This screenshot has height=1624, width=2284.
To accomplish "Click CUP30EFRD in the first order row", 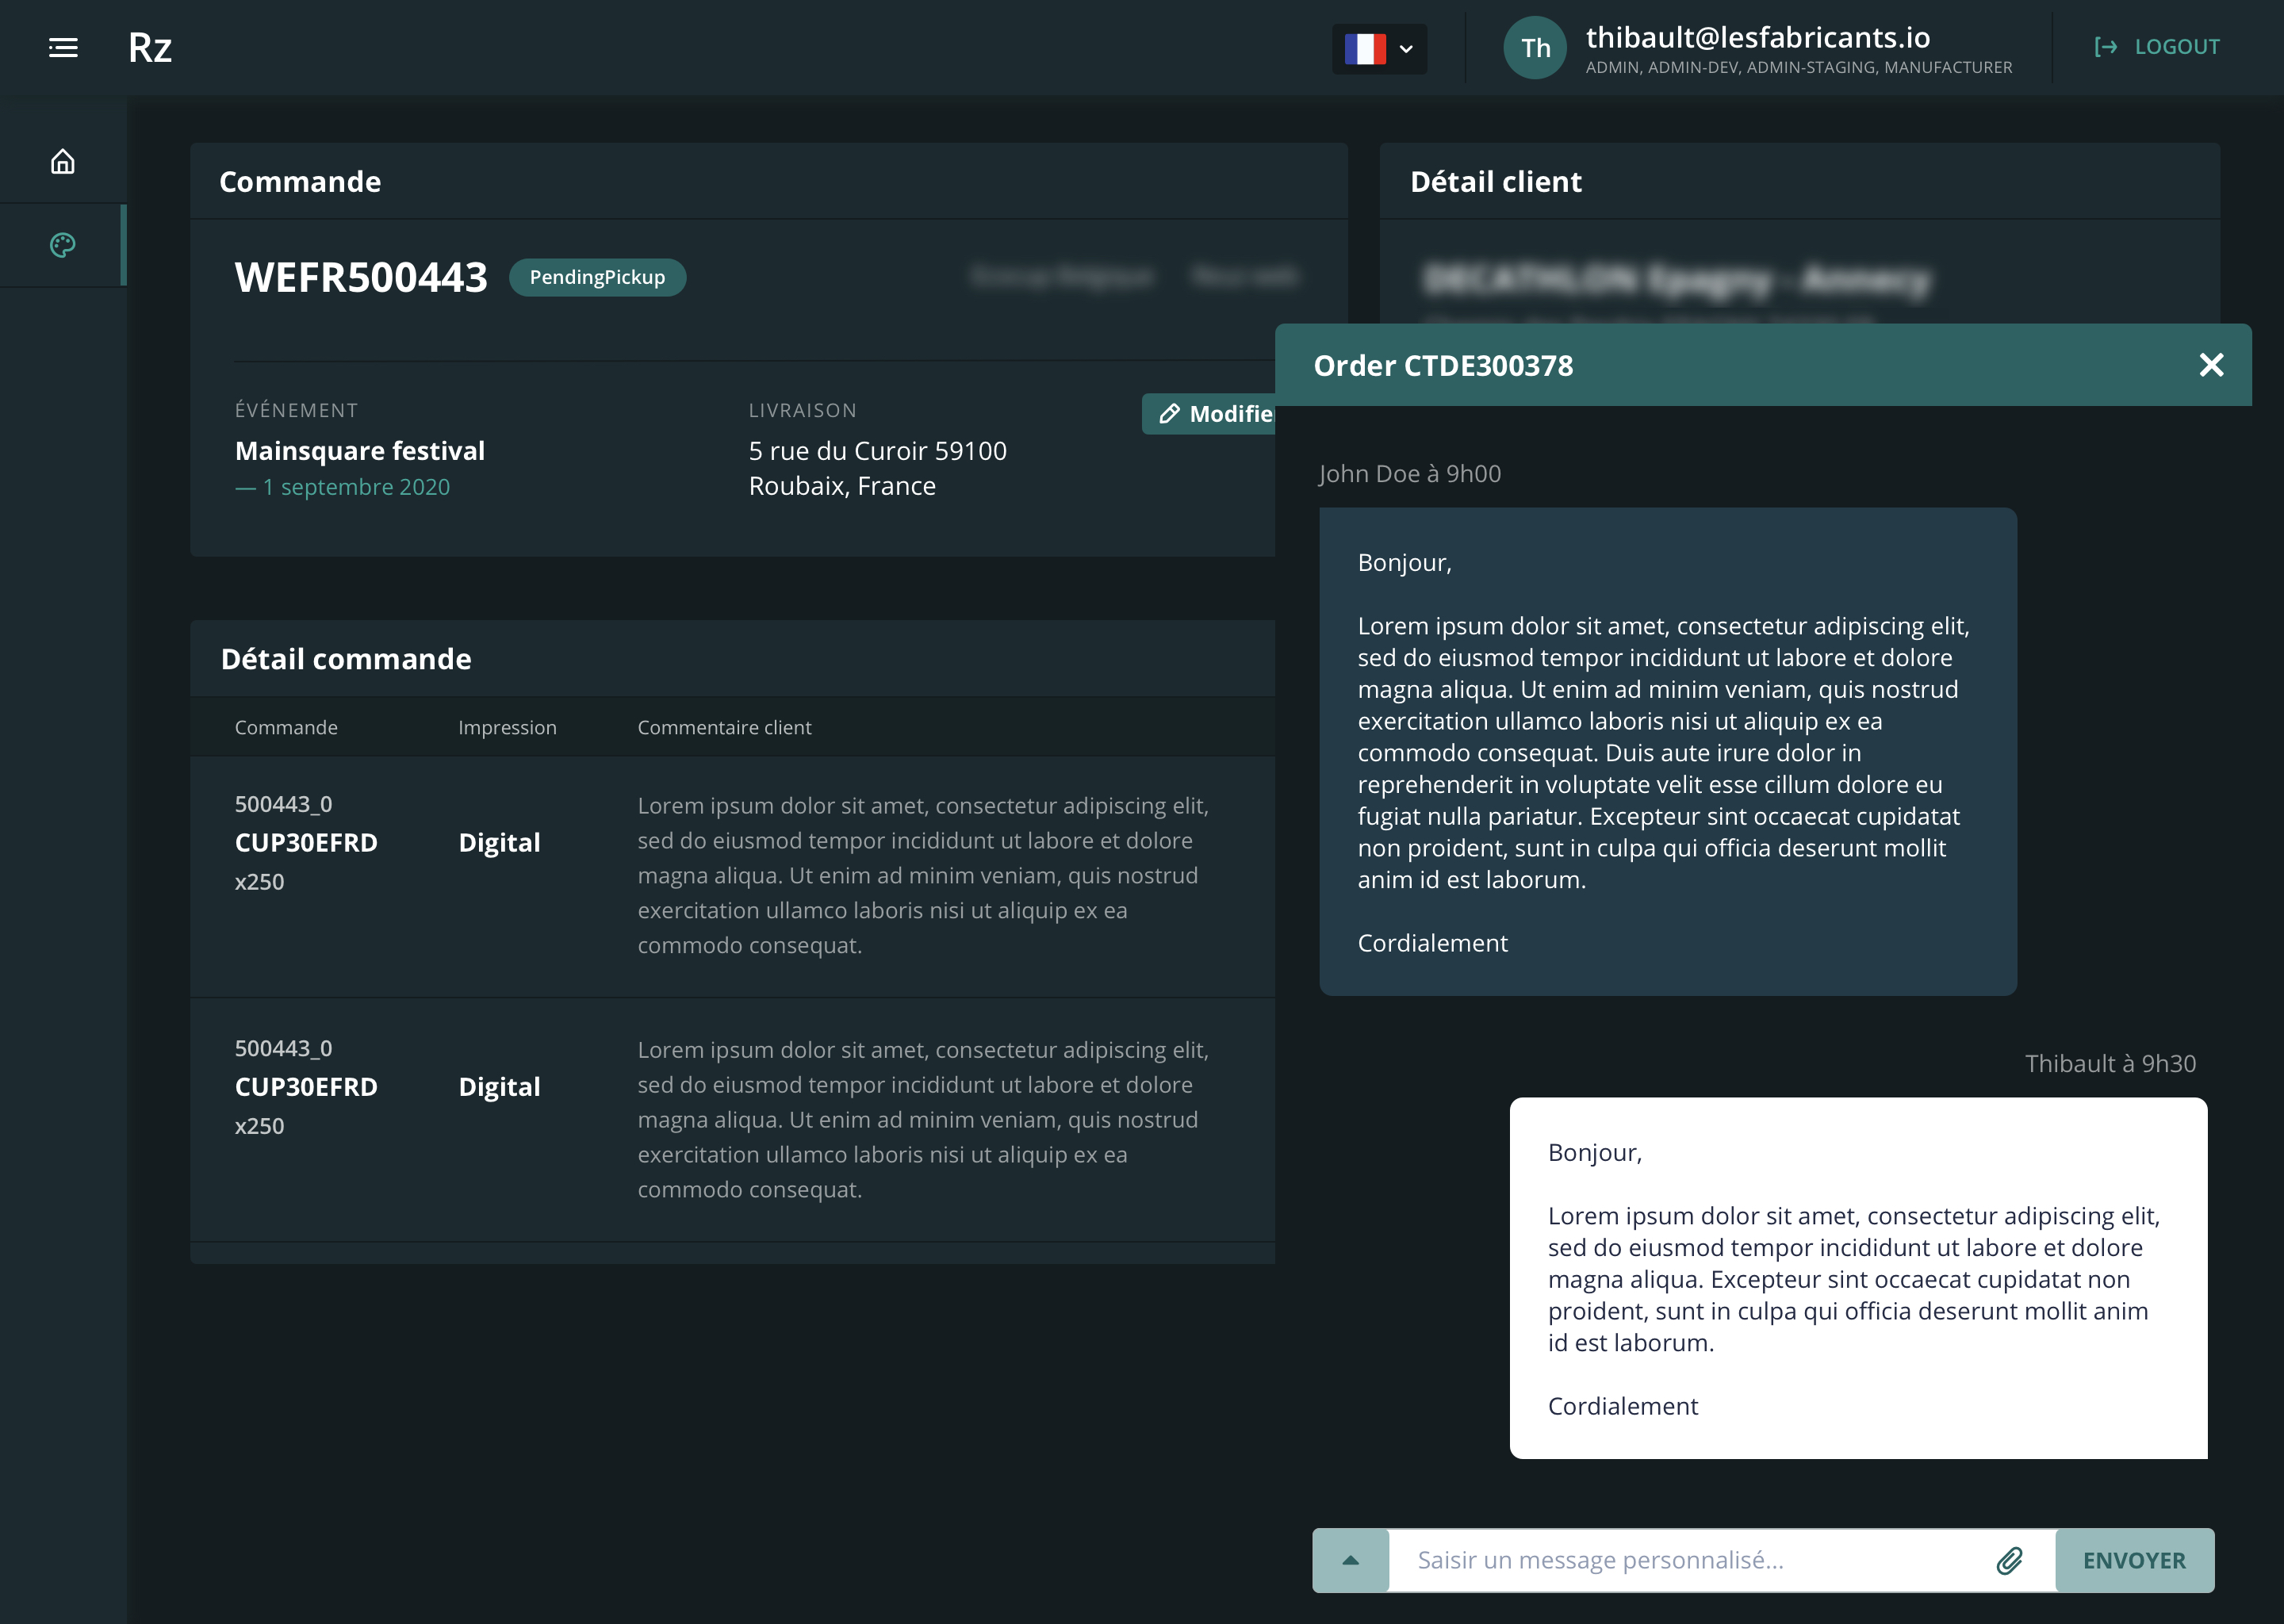I will pyautogui.click(x=306, y=842).
